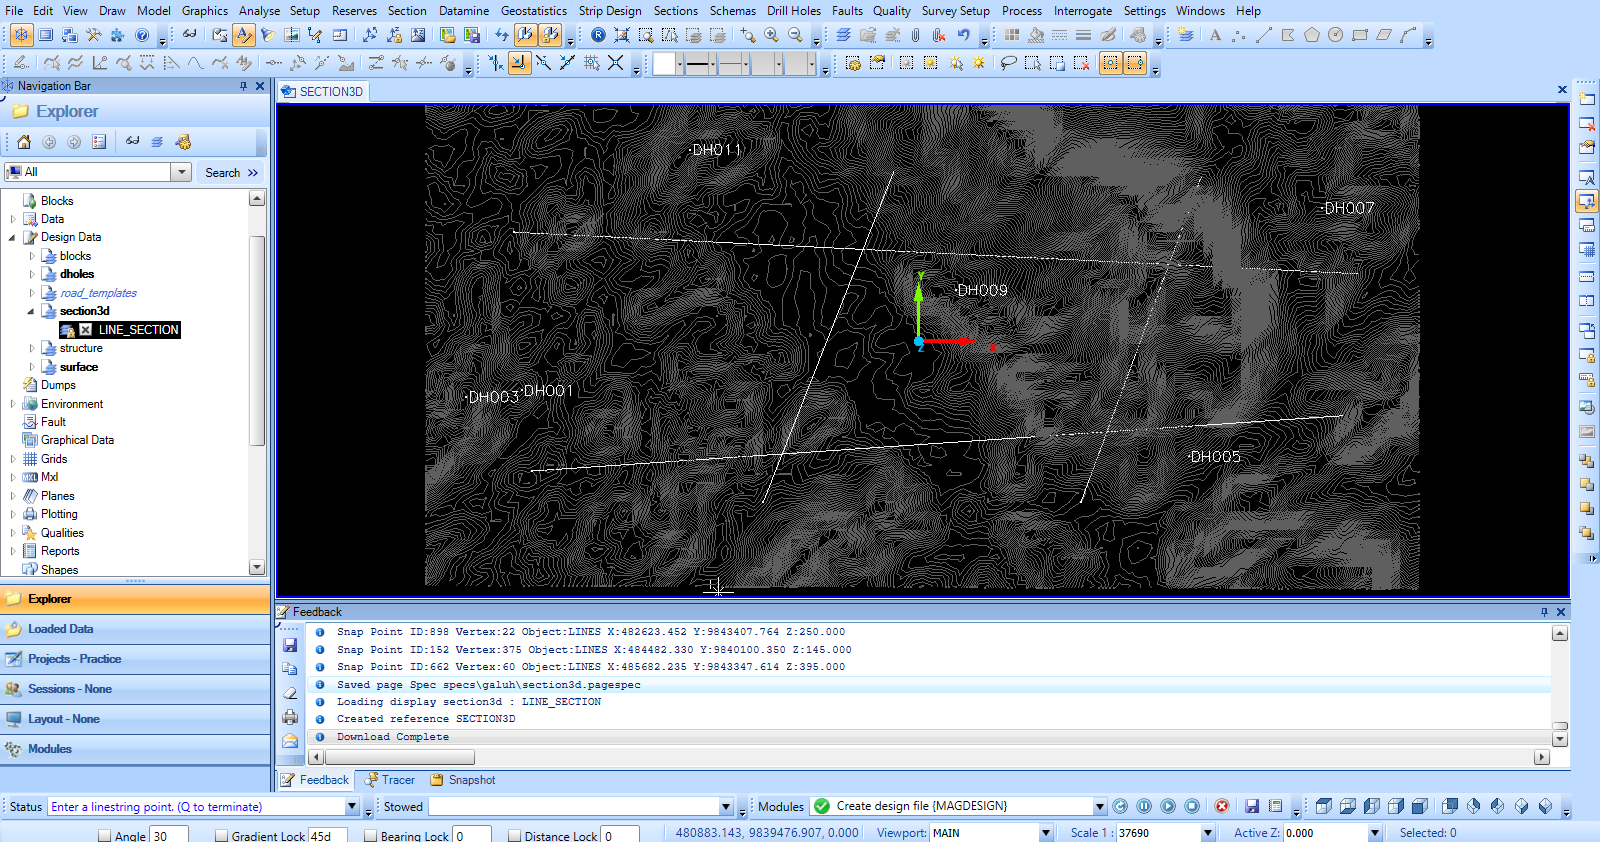This screenshot has width=1600, height=842.
Task: Click the save icon in Feedback panel
Action: [290, 645]
